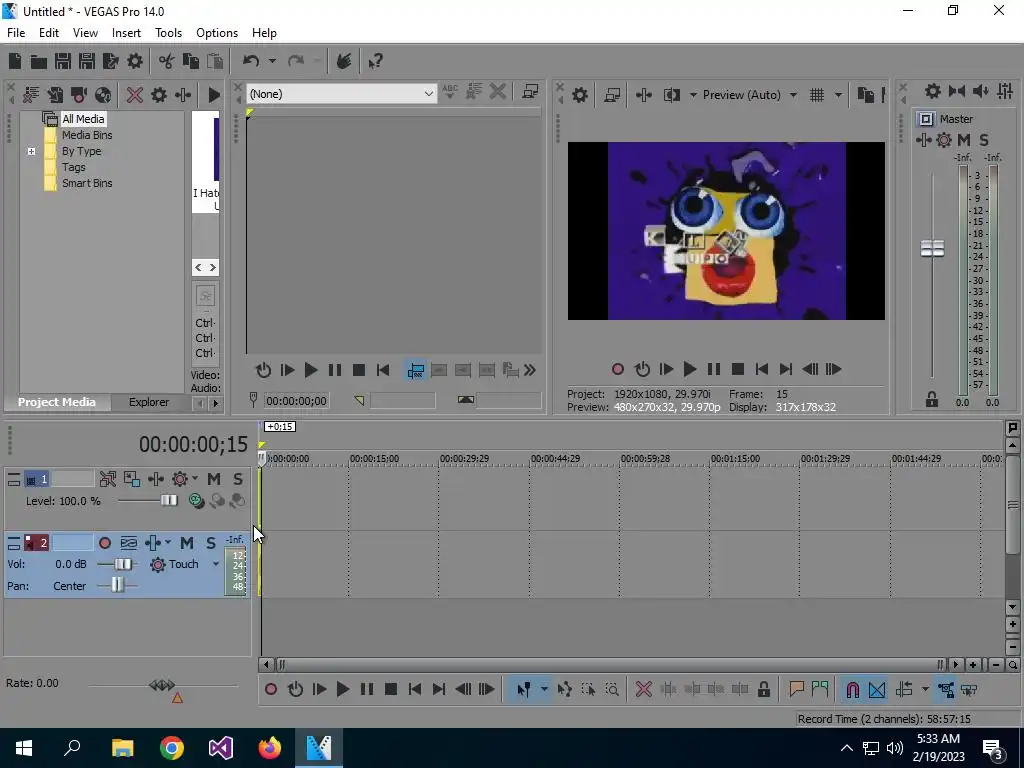Select the normal edit tool in the bottom toolbar
Viewport: 1024px width, 768px height.
tap(524, 690)
